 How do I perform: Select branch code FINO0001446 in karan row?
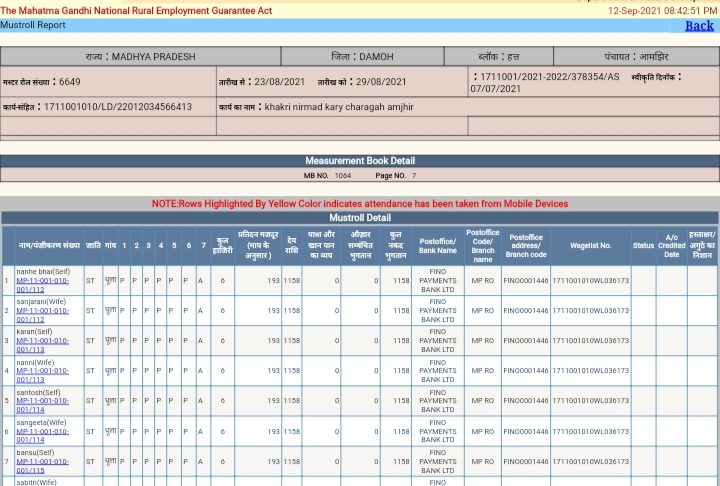(x=526, y=341)
